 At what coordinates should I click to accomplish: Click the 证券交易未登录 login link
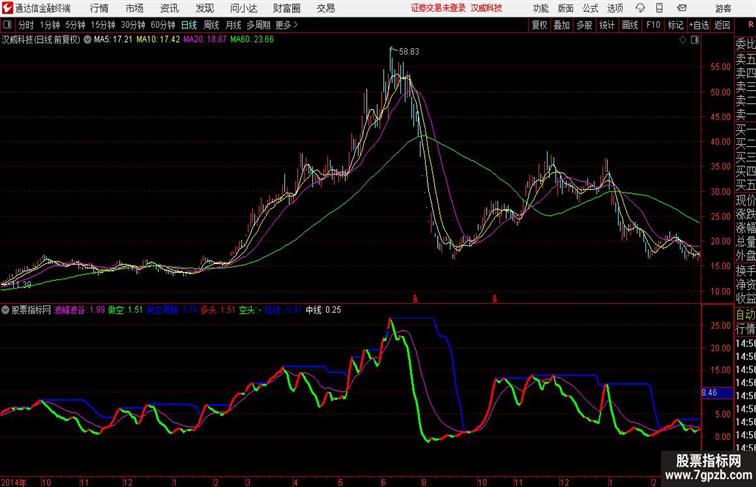438,8
